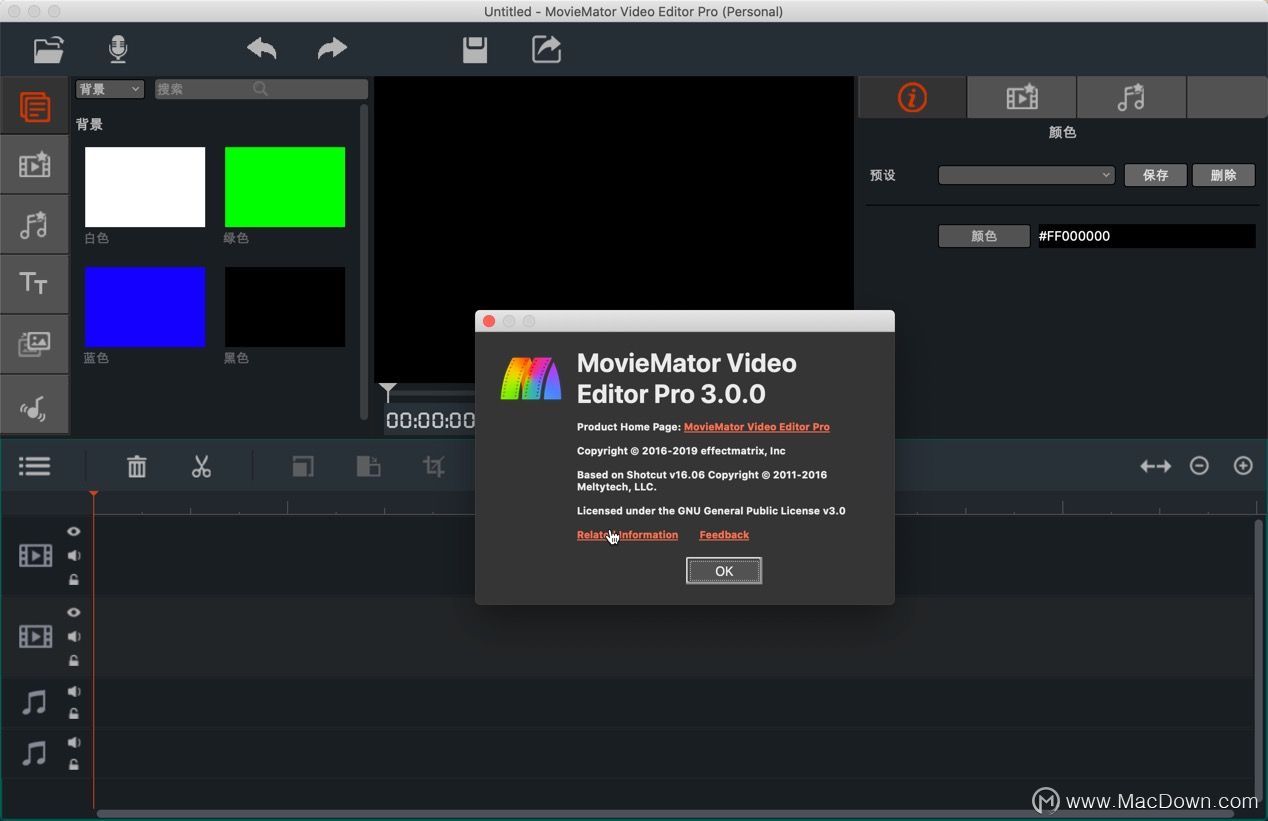Open the audio filters panel in left sidebar

pos(35,225)
